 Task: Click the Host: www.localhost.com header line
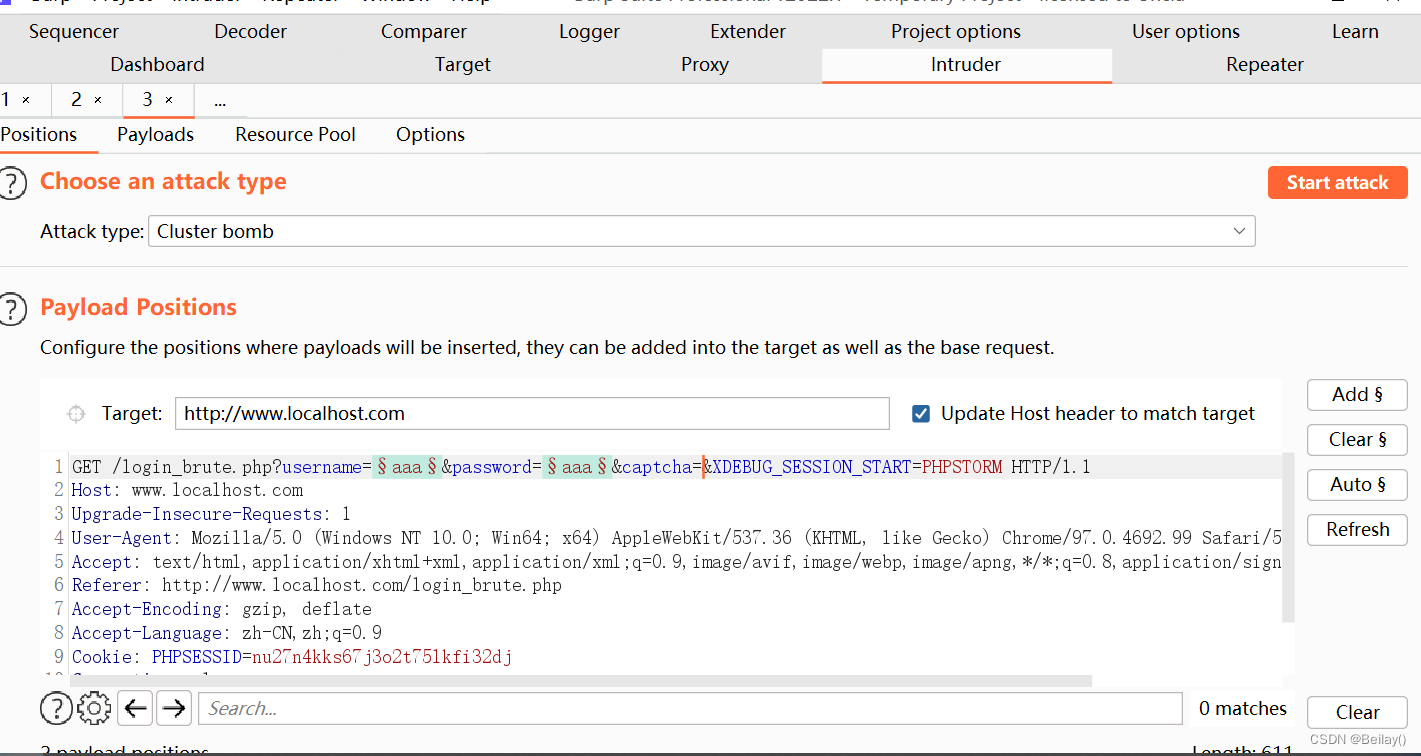(x=187, y=490)
